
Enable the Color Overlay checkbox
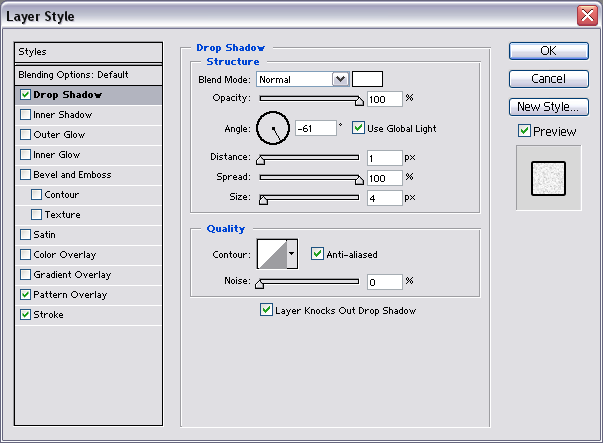25,255
